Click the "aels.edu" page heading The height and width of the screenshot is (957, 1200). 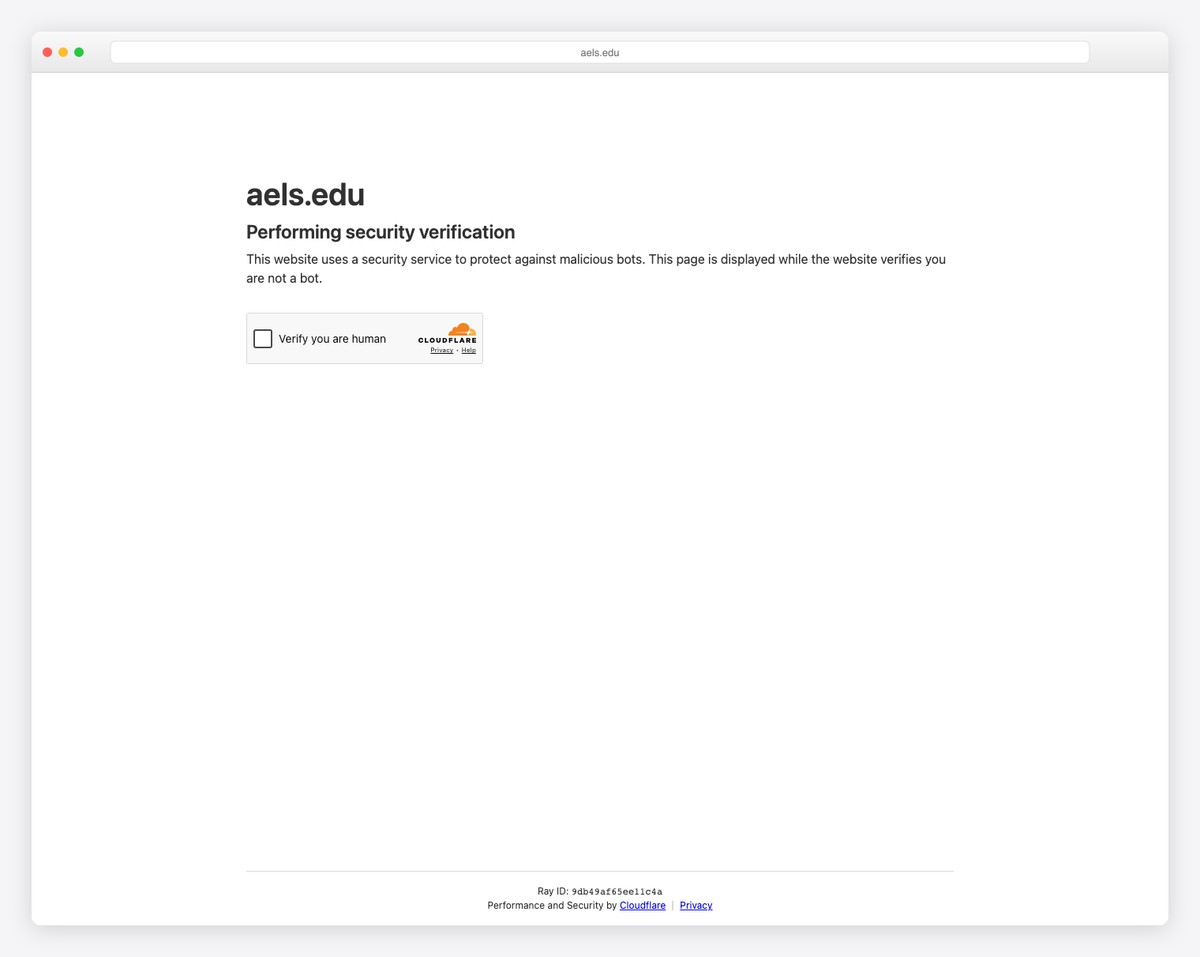(x=305, y=195)
